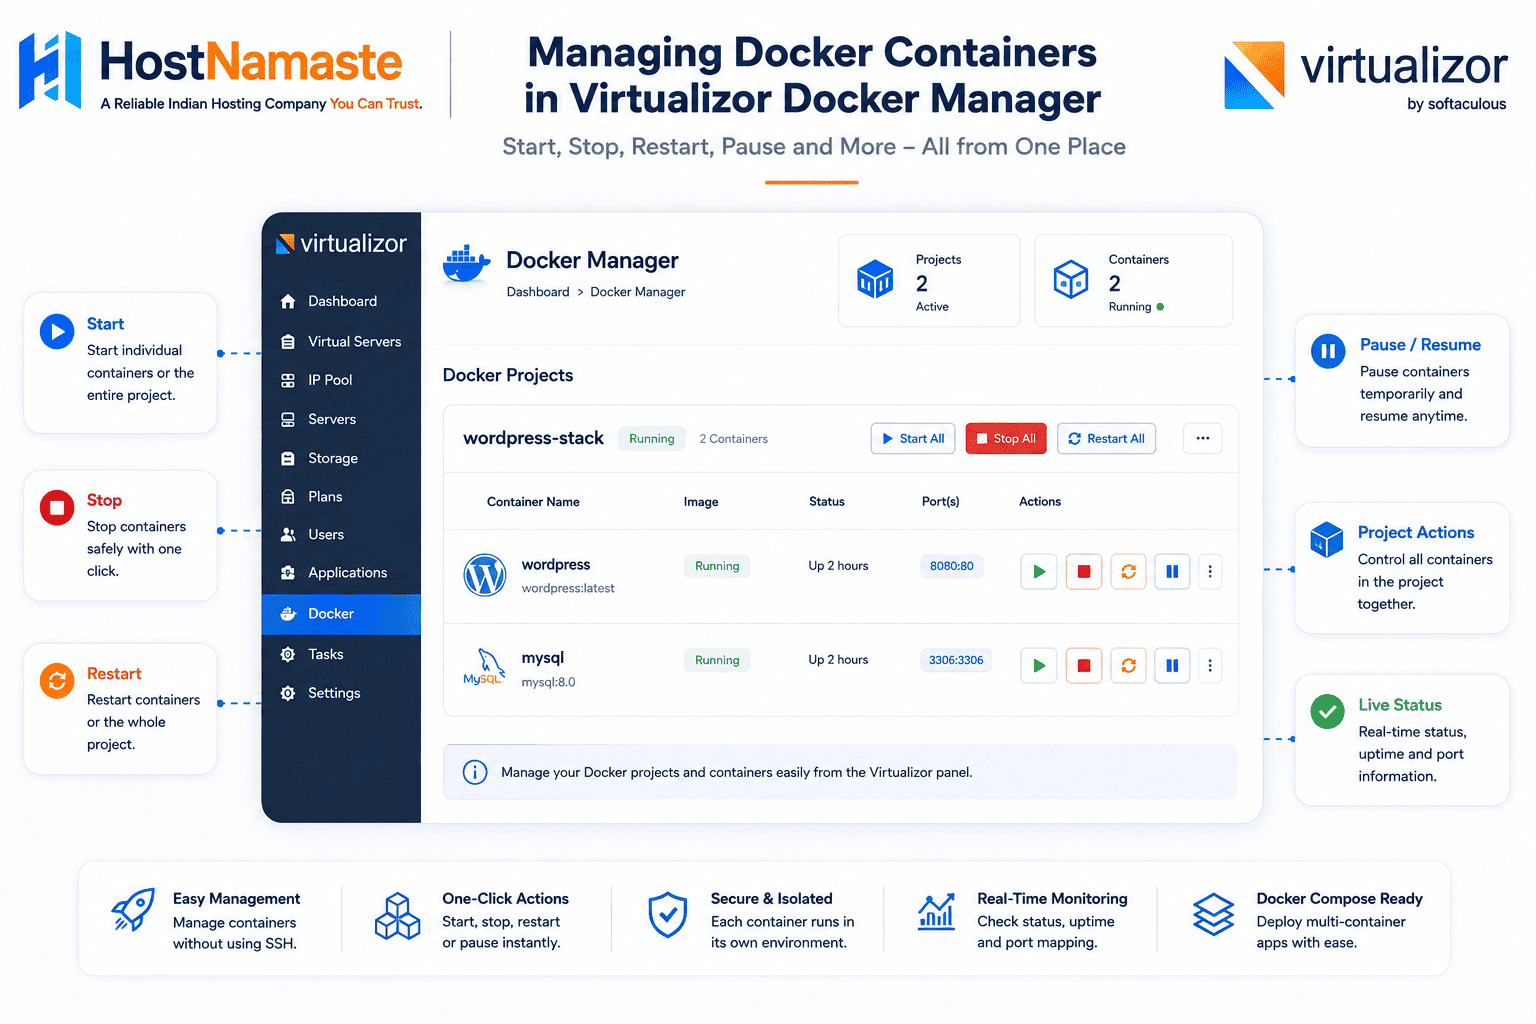This screenshot has width=1536, height=1024.
Task: Open Storage from the sidebar
Action: (x=341, y=458)
